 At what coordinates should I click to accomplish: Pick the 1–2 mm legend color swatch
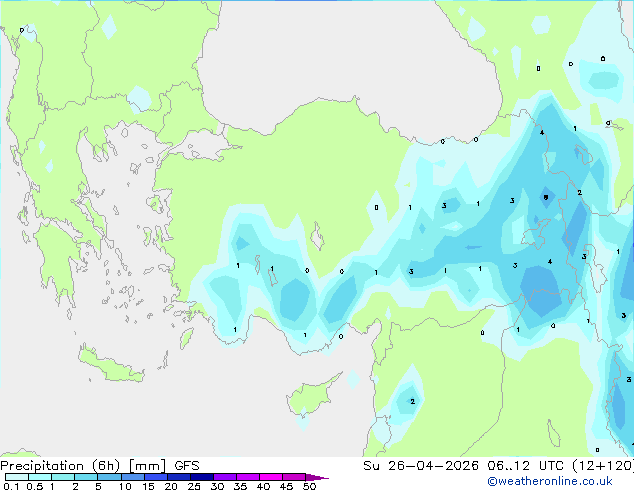[63, 477]
